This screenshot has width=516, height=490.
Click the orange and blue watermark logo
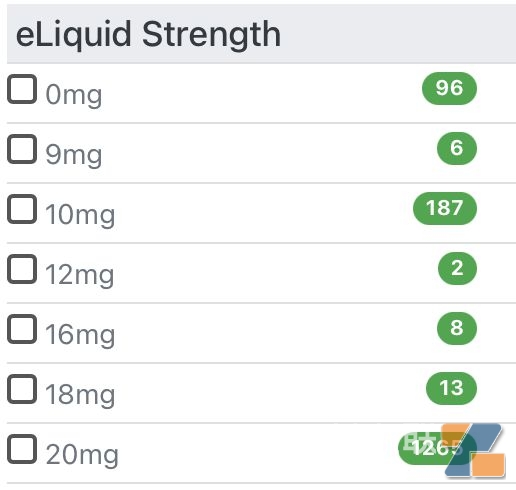point(473,450)
